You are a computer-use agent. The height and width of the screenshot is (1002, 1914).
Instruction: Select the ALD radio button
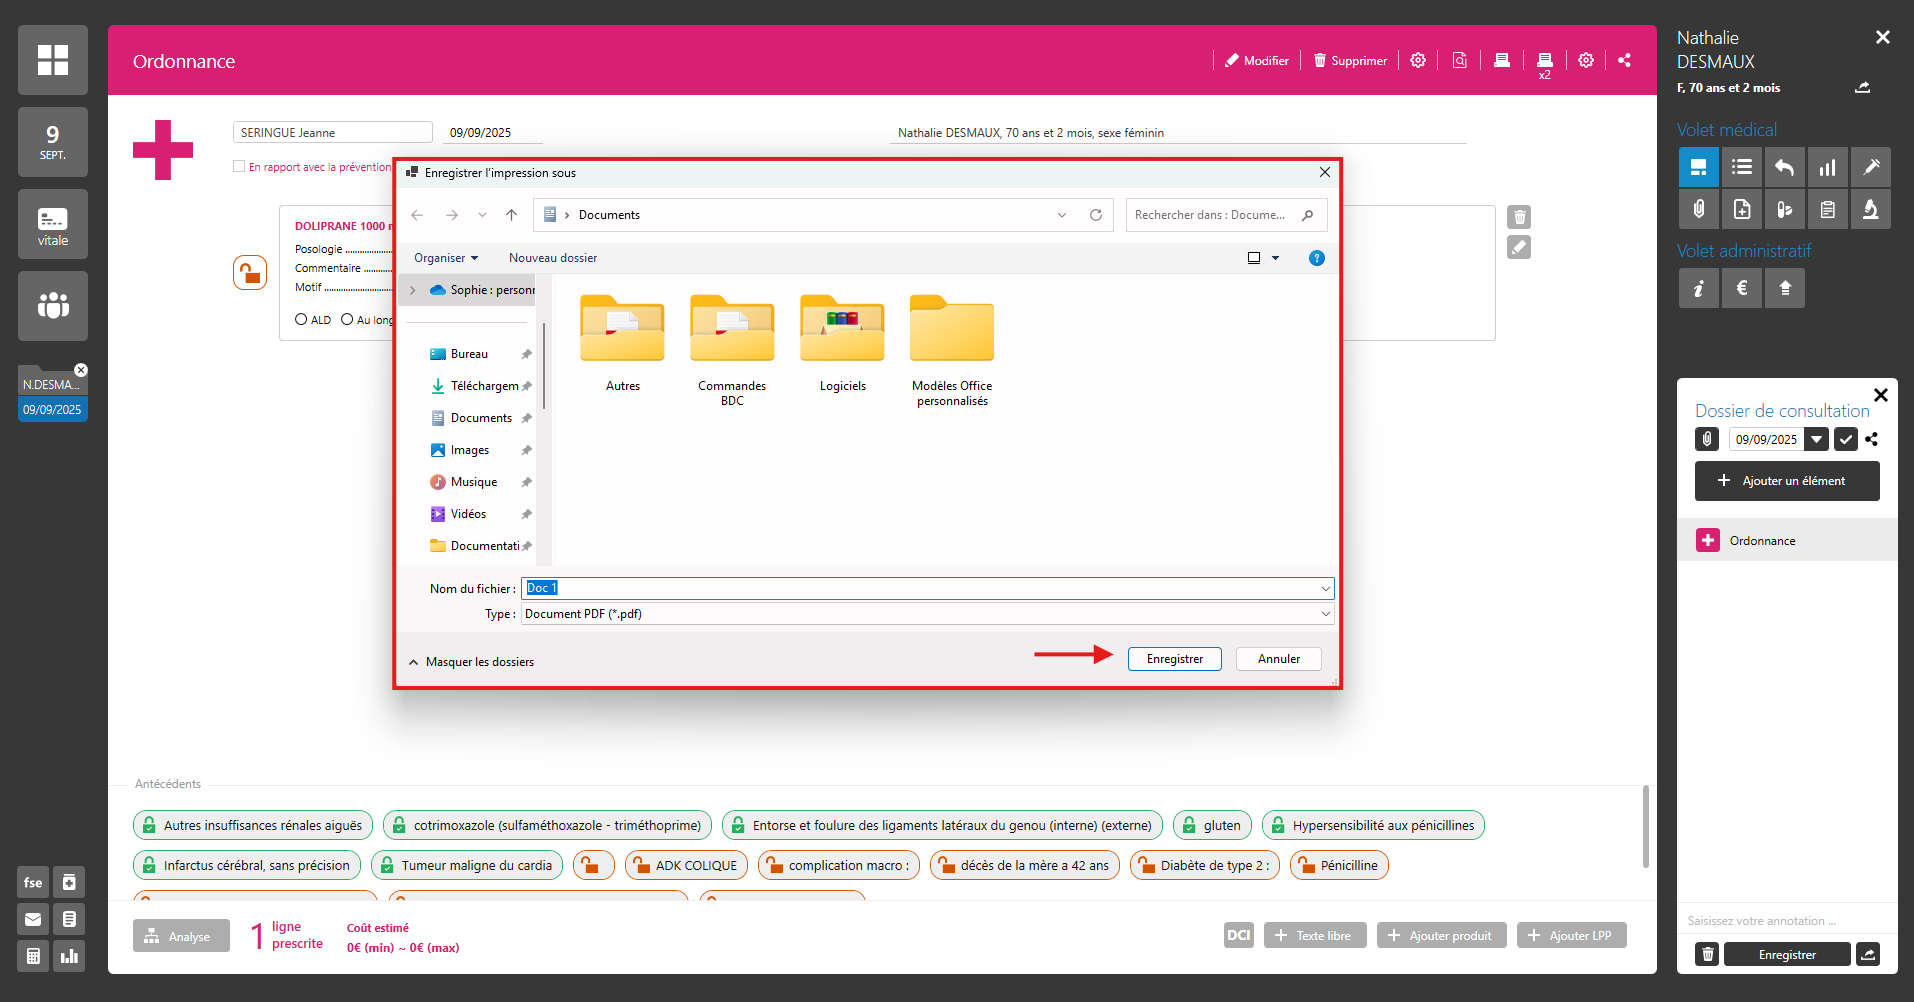(x=301, y=320)
